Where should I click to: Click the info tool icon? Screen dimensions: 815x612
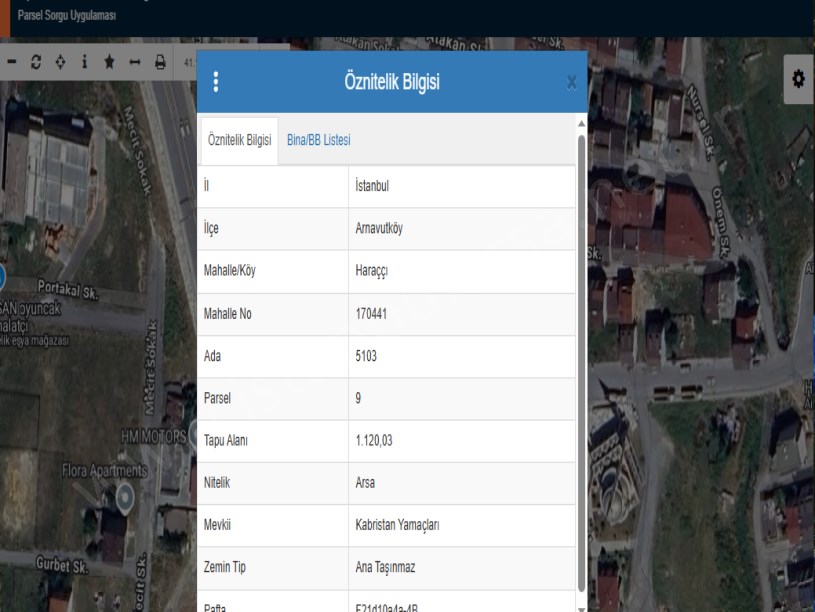click(84, 62)
